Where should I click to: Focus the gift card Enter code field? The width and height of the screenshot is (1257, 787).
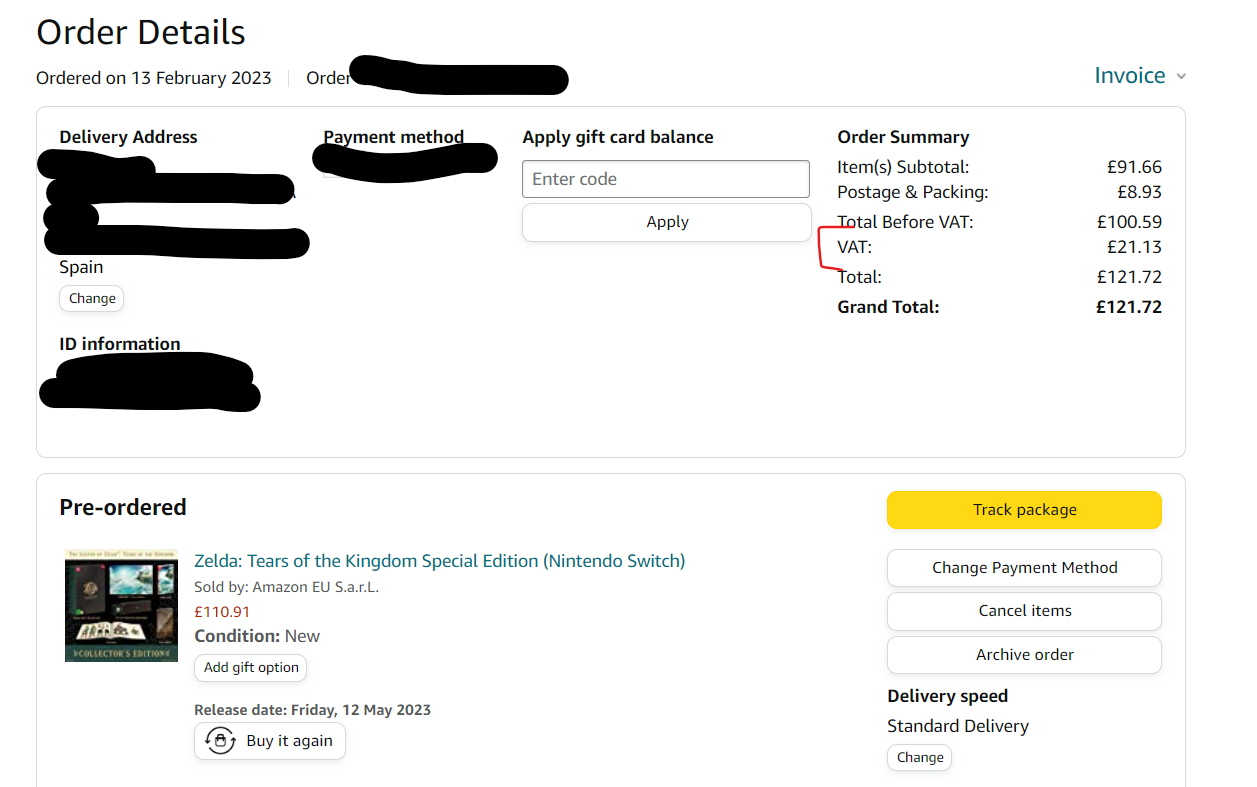coord(665,179)
